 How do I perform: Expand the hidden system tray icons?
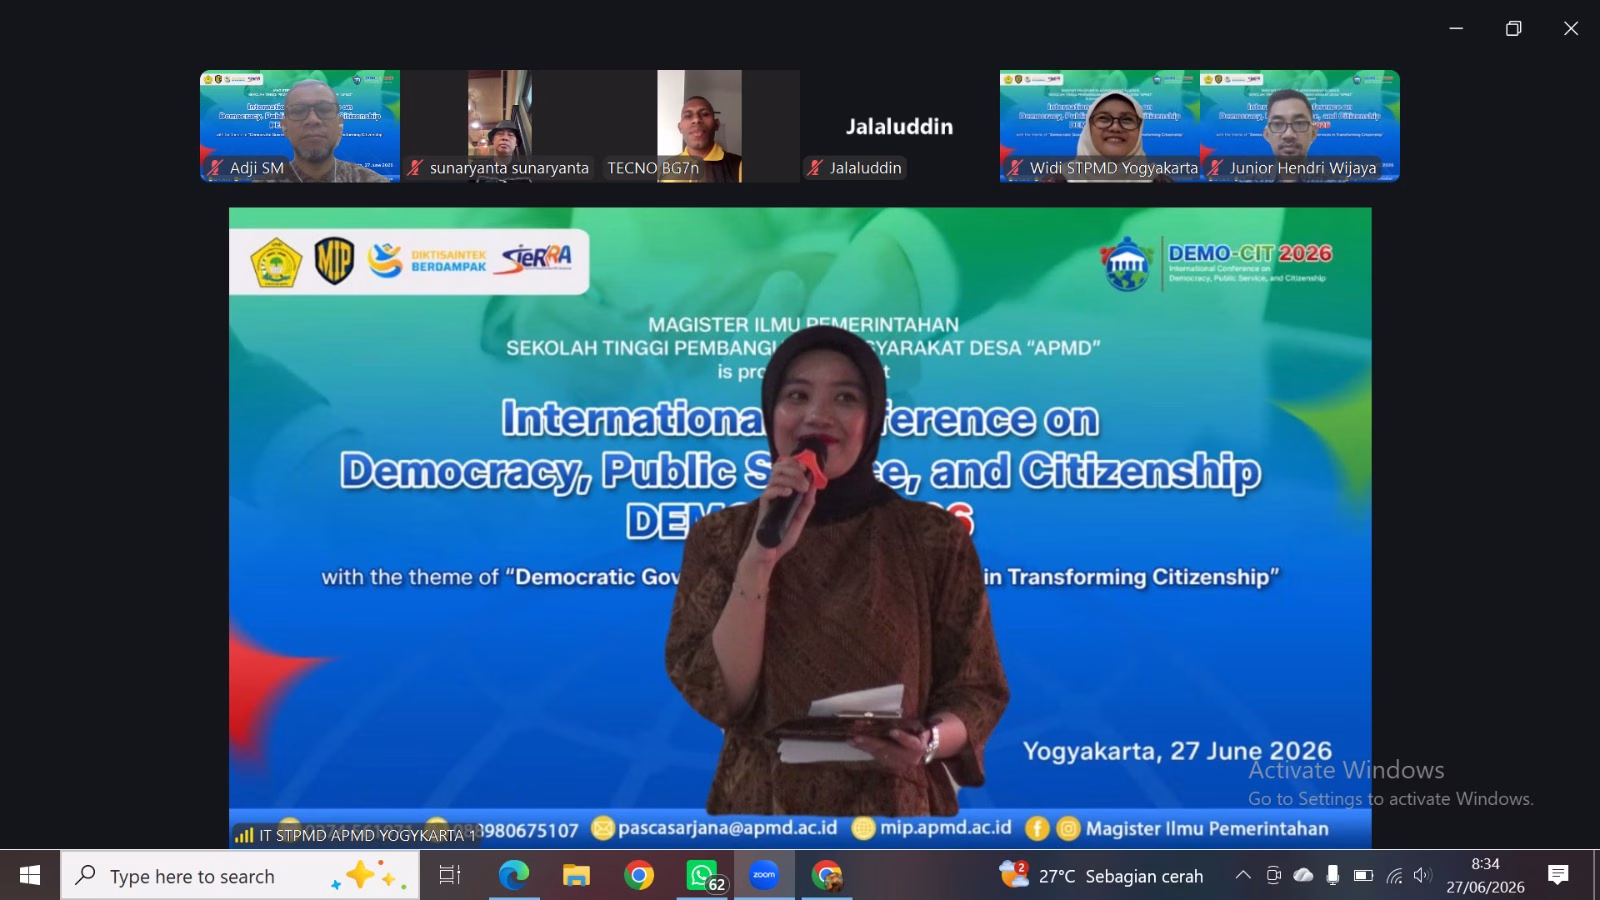click(x=1243, y=876)
